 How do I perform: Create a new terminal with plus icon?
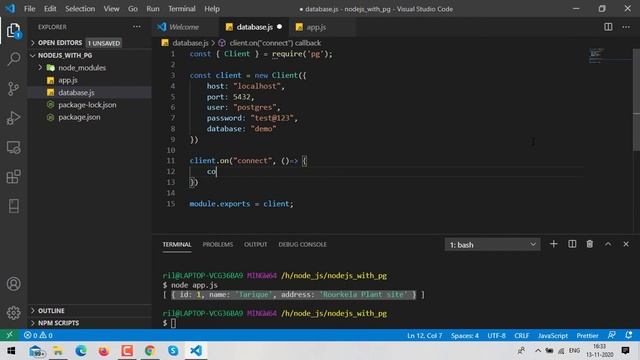553,244
